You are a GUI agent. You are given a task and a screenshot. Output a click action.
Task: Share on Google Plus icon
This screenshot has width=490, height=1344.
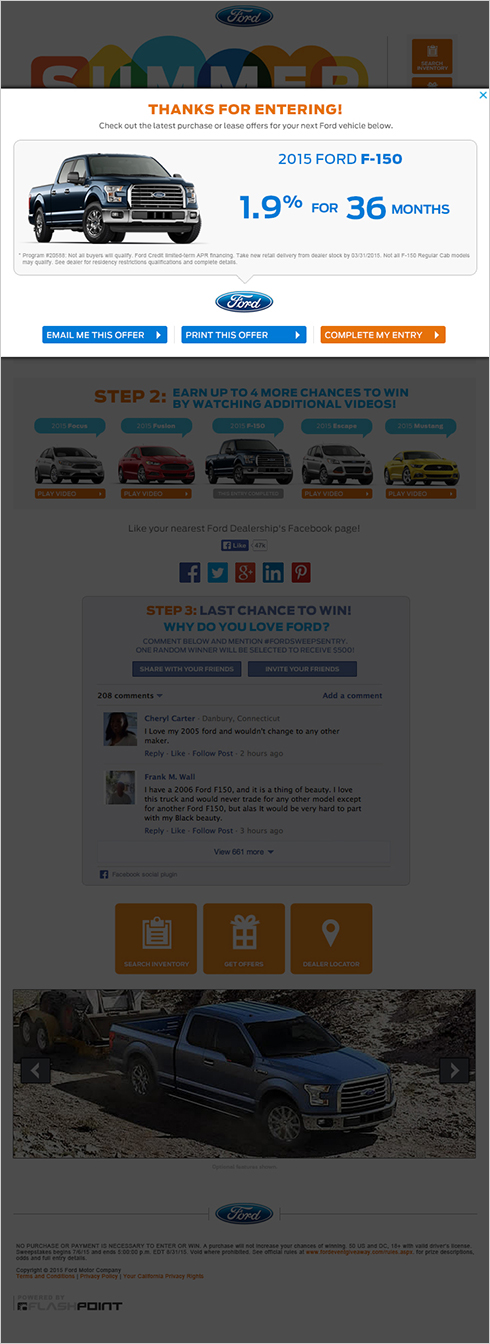[x=245, y=572]
